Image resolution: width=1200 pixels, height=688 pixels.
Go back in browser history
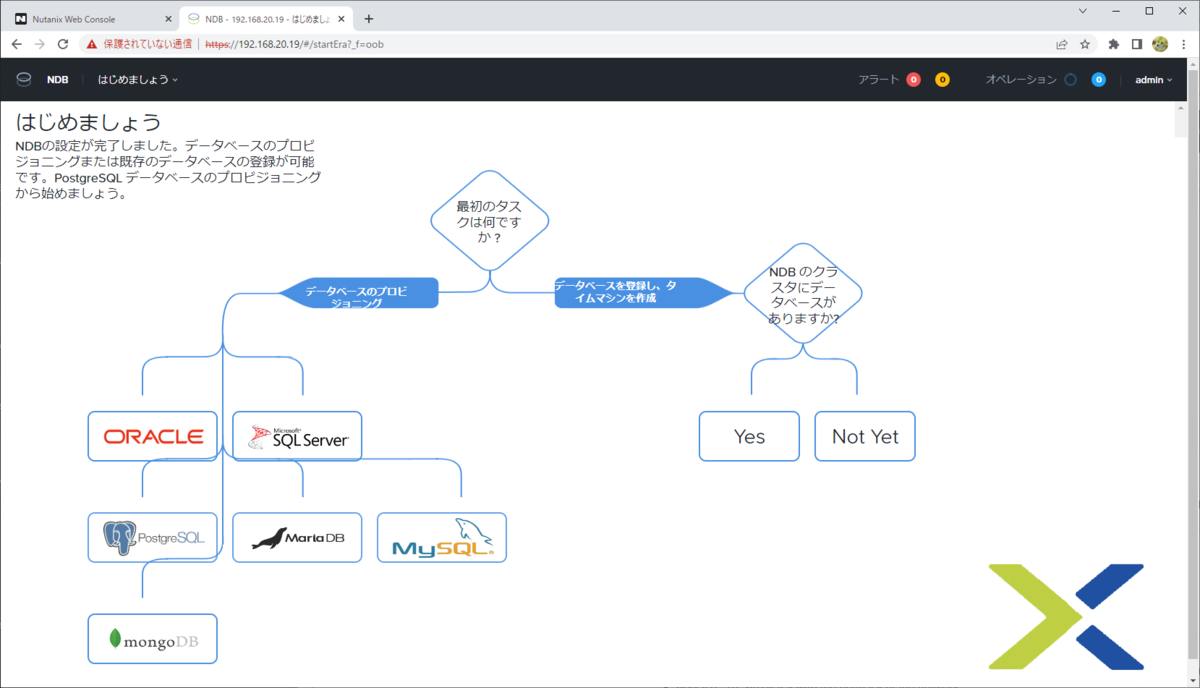16,44
